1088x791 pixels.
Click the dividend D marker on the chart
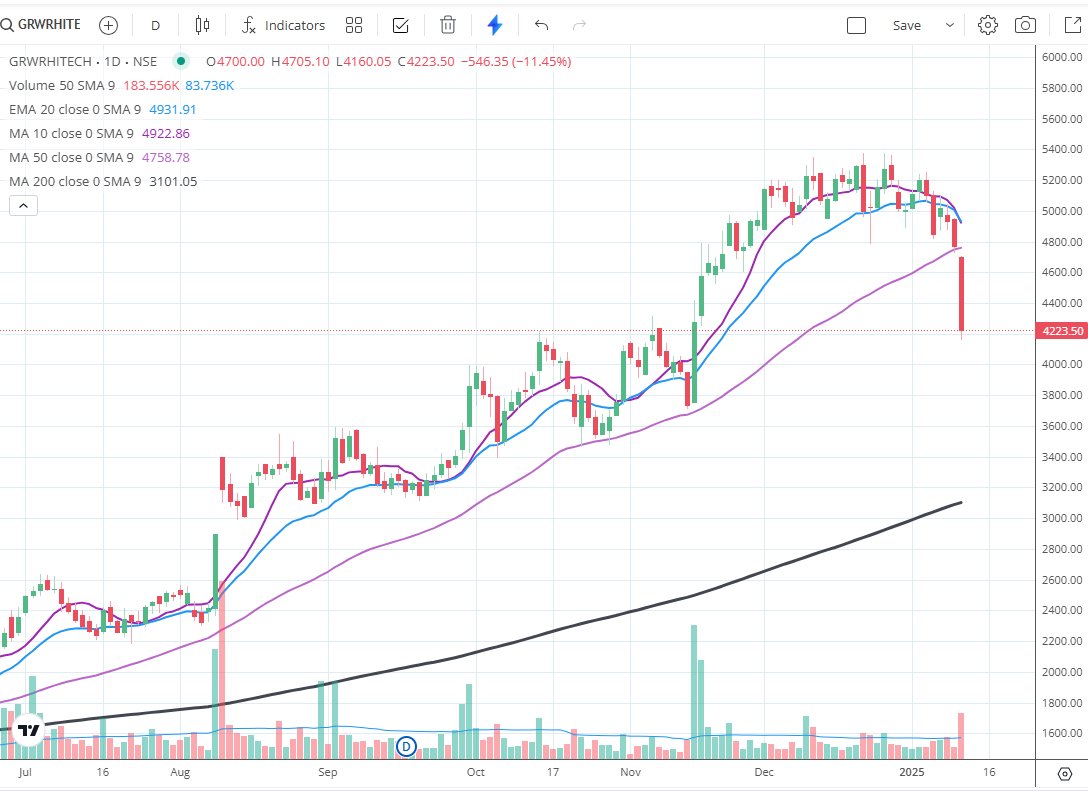pyautogui.click(x=405, y=747)
